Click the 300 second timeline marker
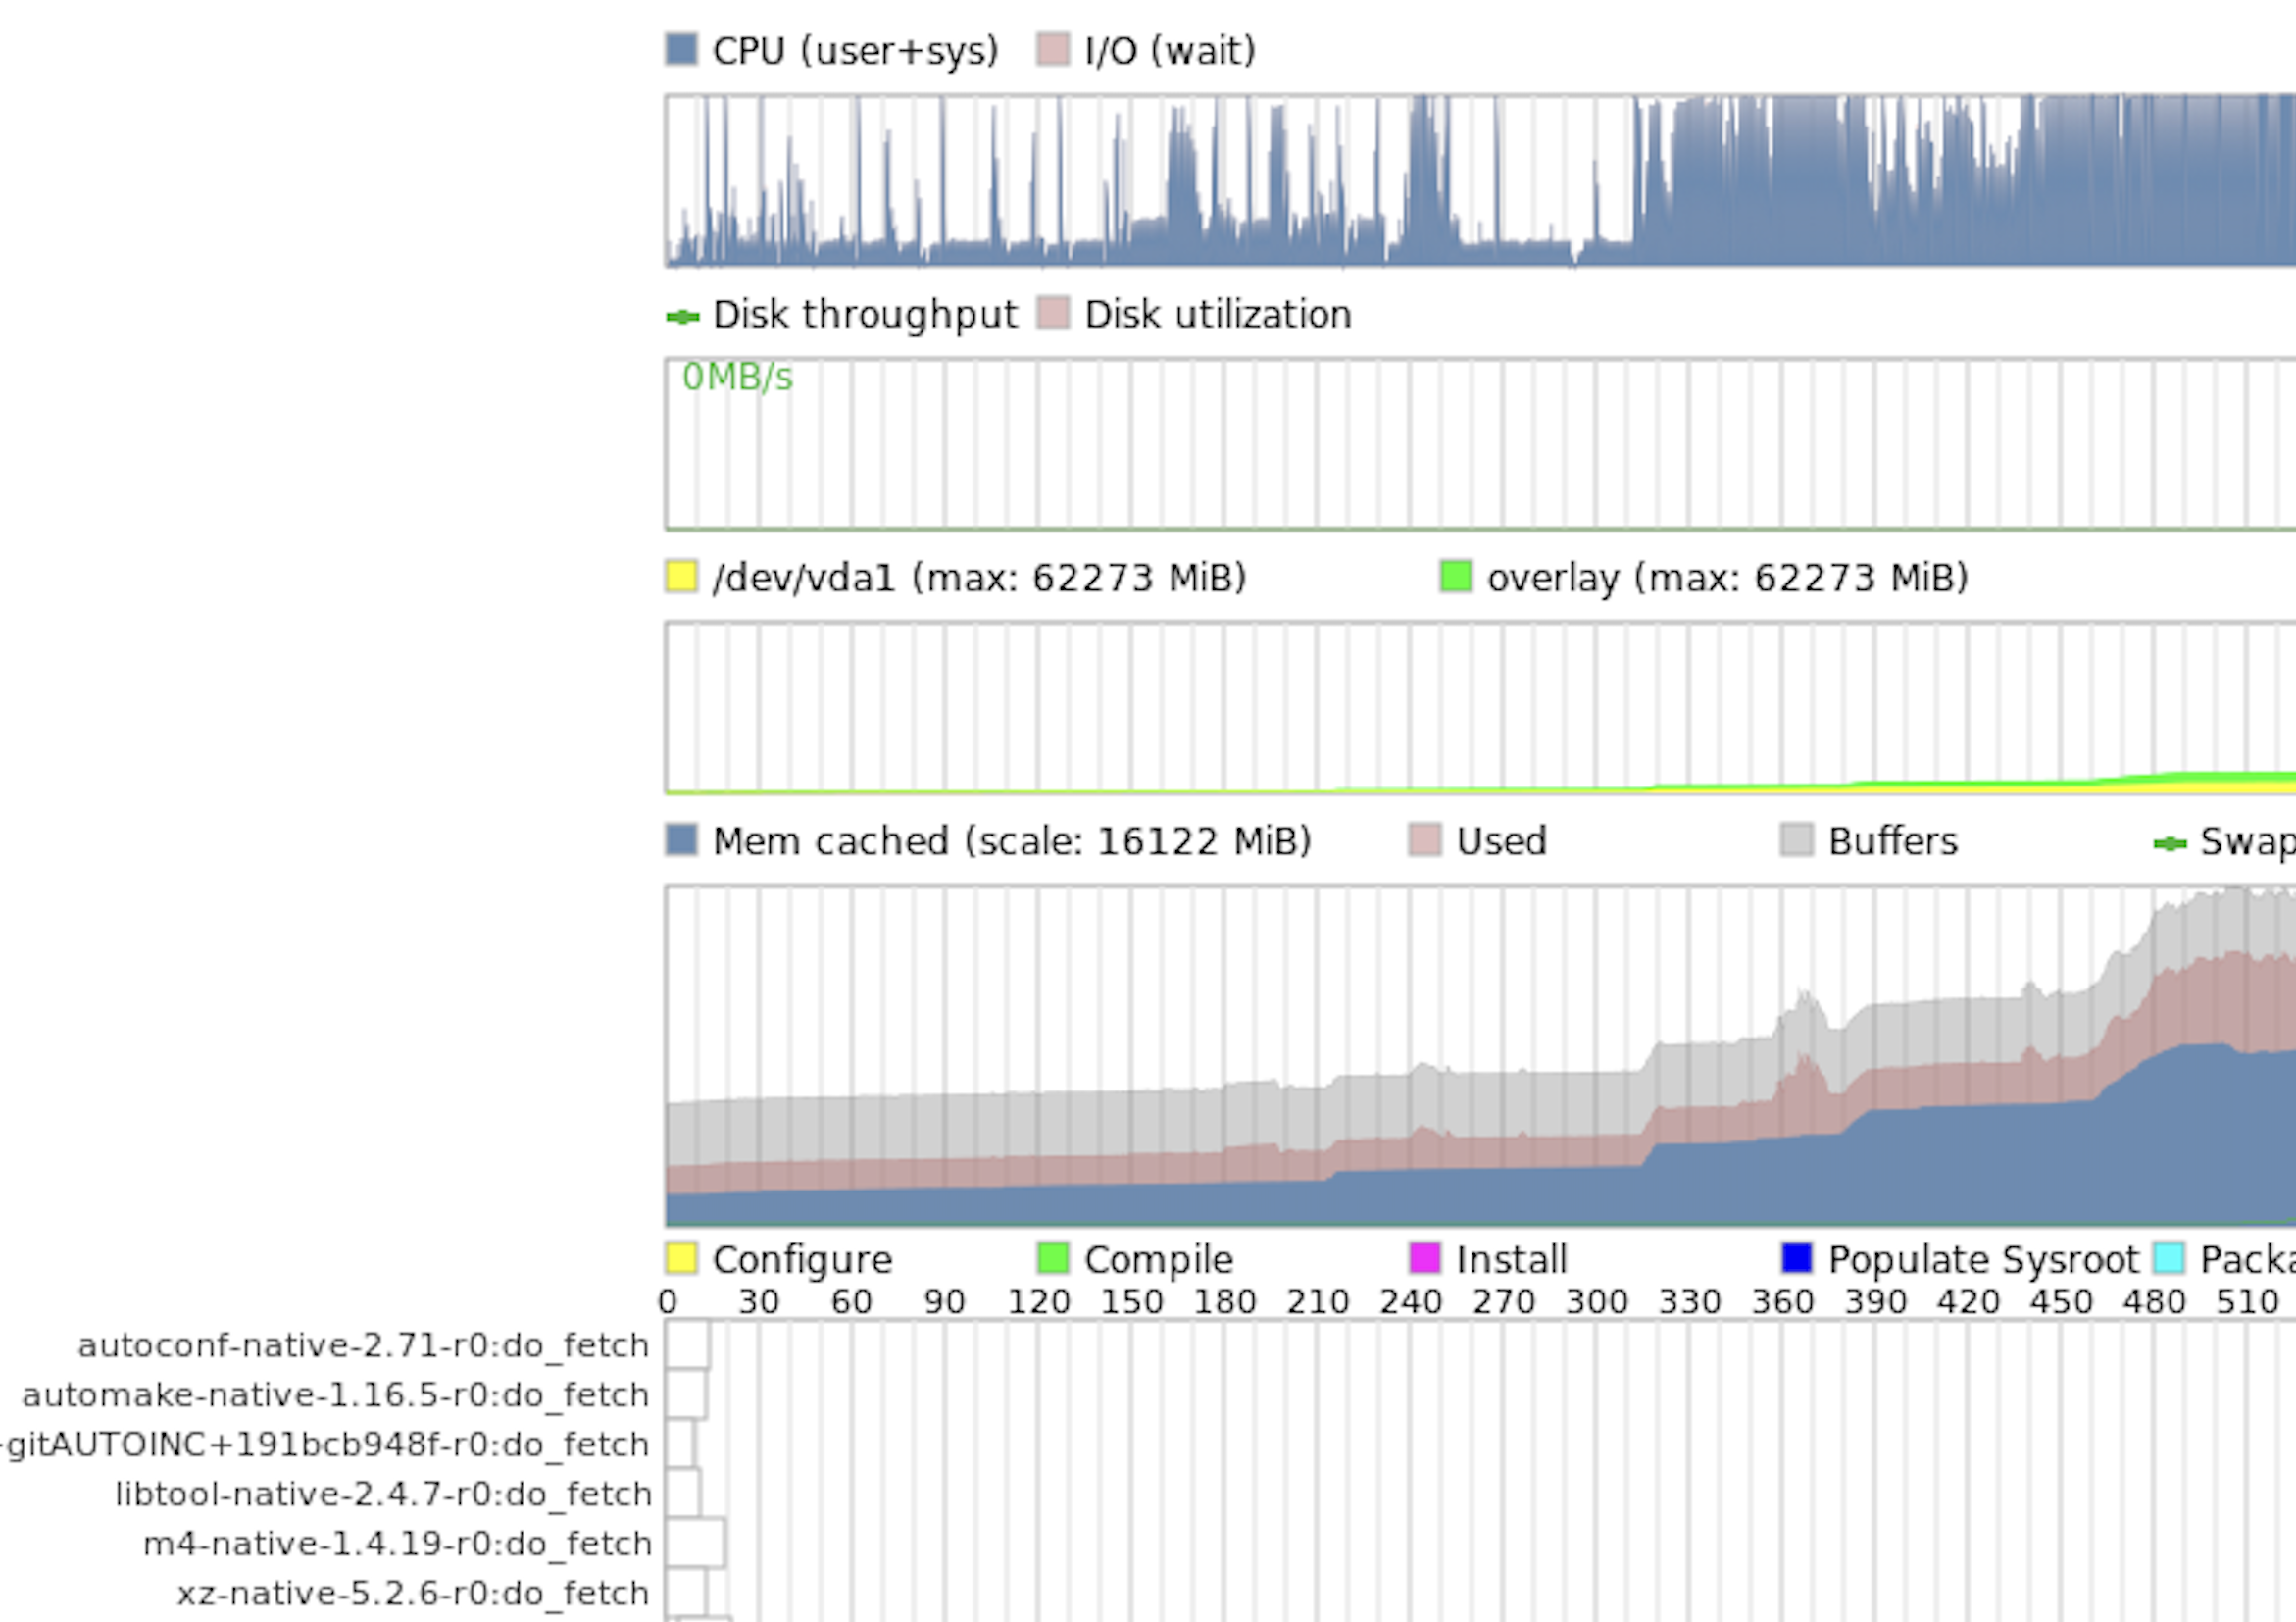Viewport: 2296px width, 1622px height. click(1596, 1302)
